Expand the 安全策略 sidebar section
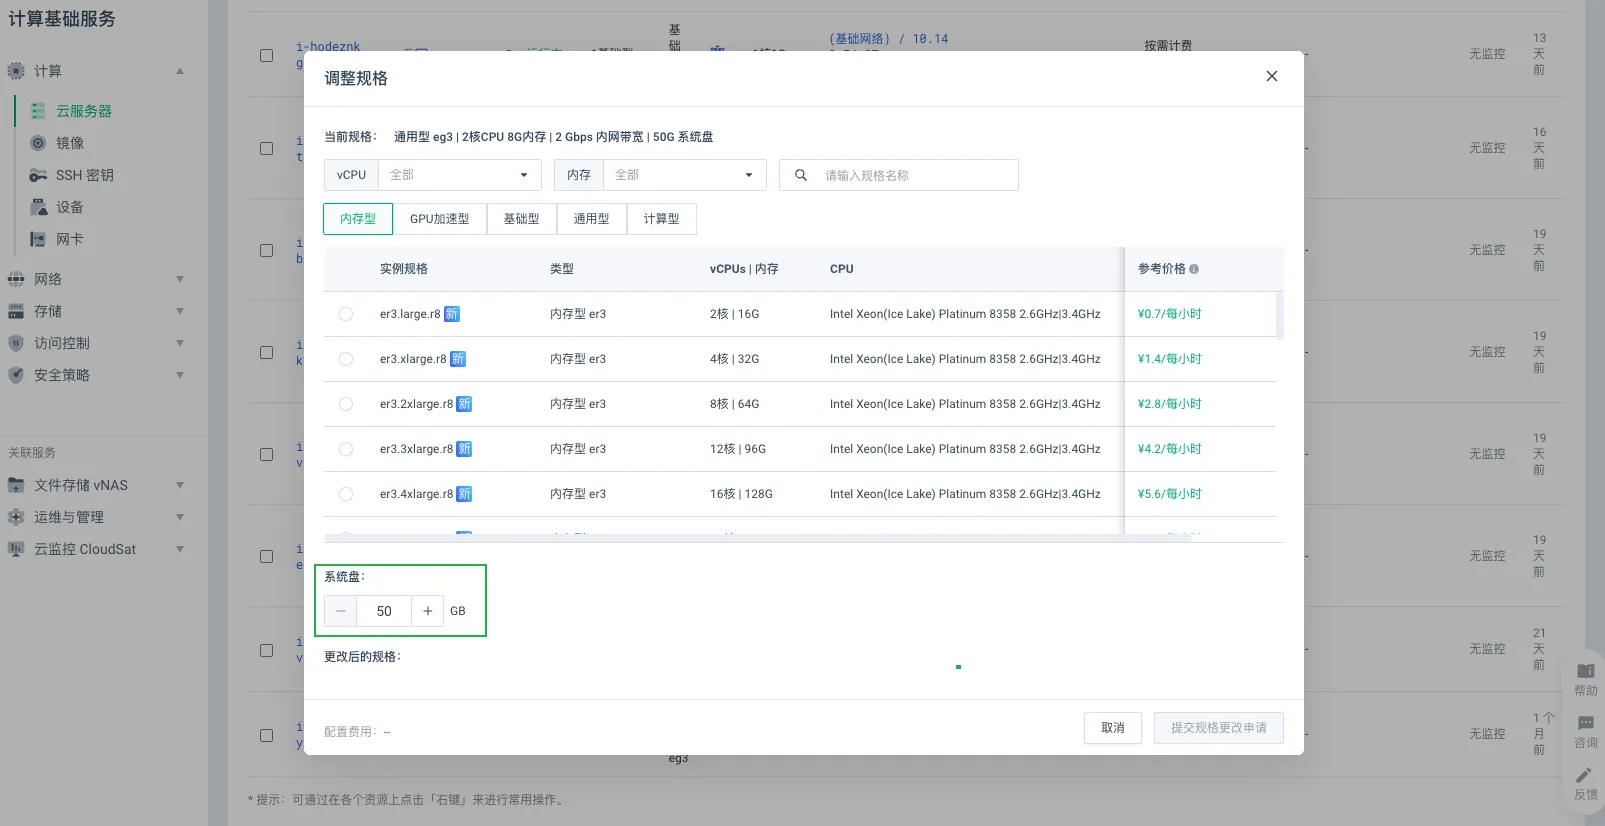 coord(180,375)
